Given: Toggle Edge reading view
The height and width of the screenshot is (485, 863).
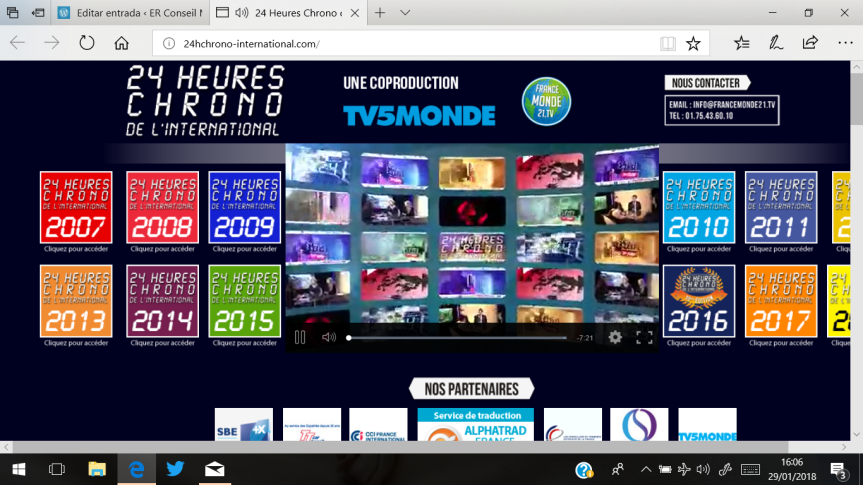Looking at the screenshot, I should pyautogui.click(x=667, y=43).
